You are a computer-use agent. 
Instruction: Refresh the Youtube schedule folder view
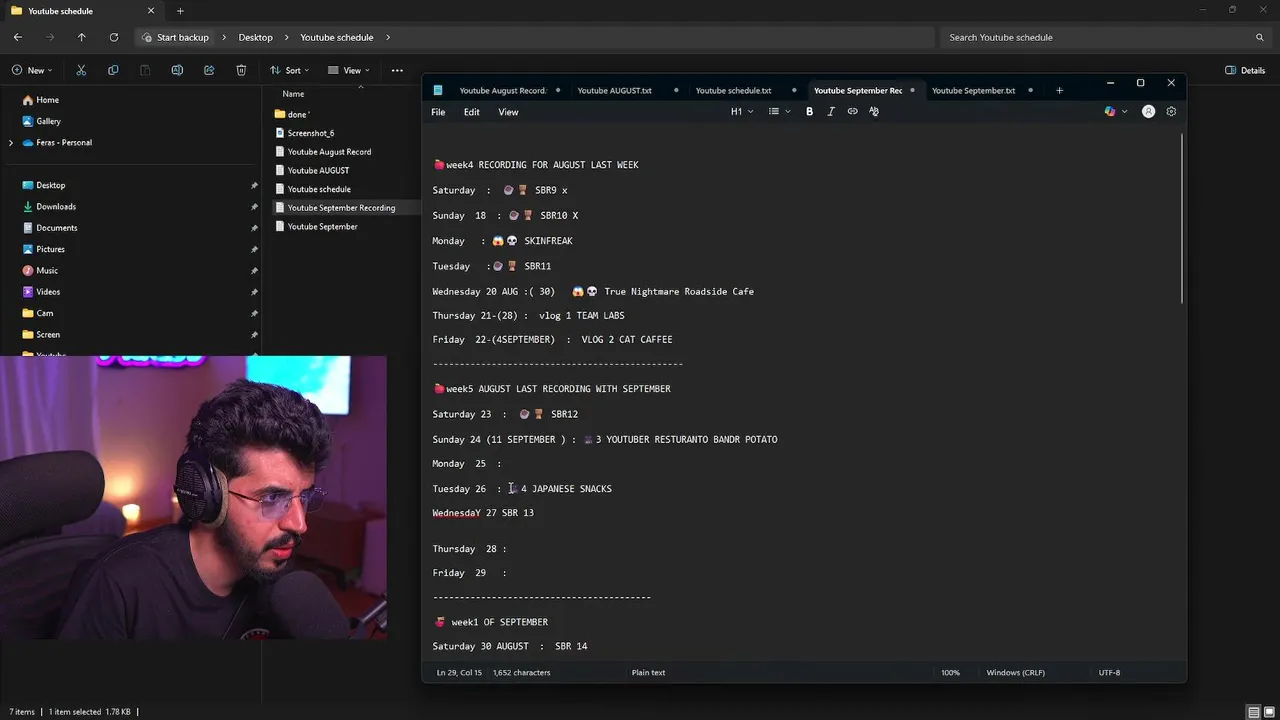pyautogui.click(x=114, y=37)
